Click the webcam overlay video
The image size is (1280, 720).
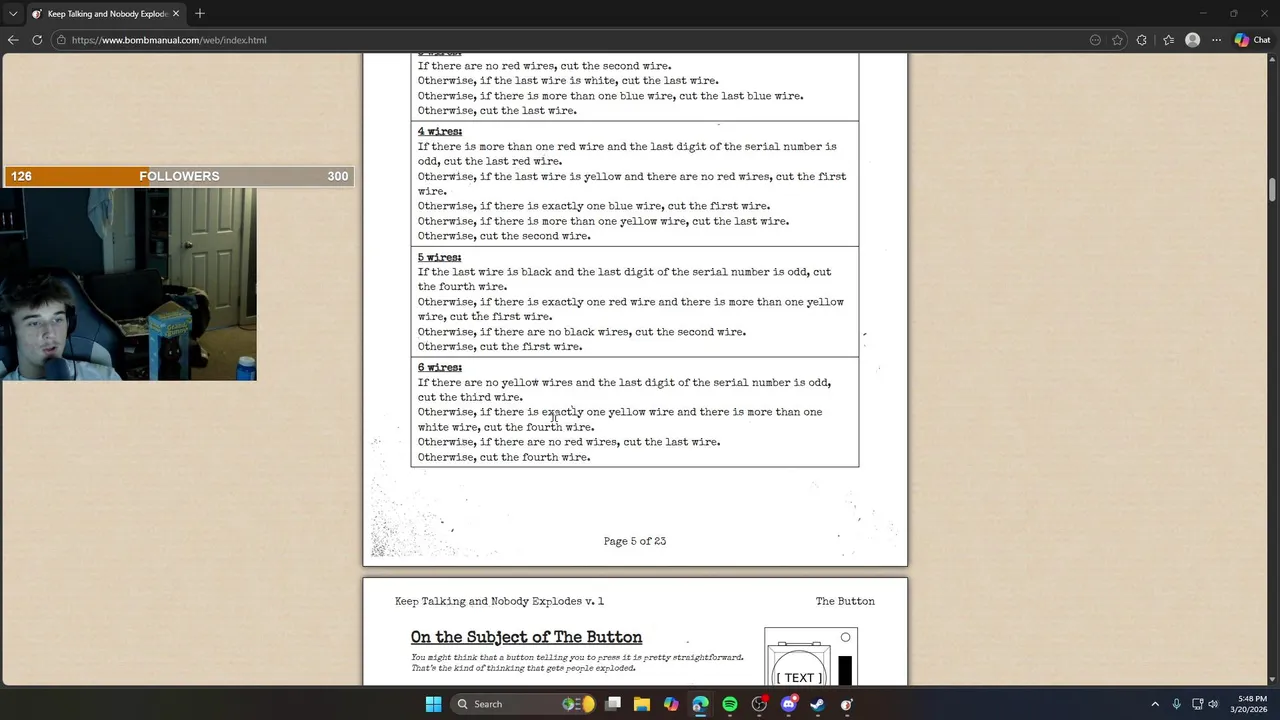click(x=128, y=284)
